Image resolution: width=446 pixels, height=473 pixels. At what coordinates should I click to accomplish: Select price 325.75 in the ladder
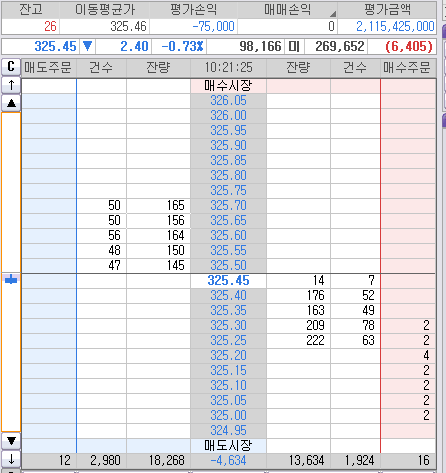228,191
